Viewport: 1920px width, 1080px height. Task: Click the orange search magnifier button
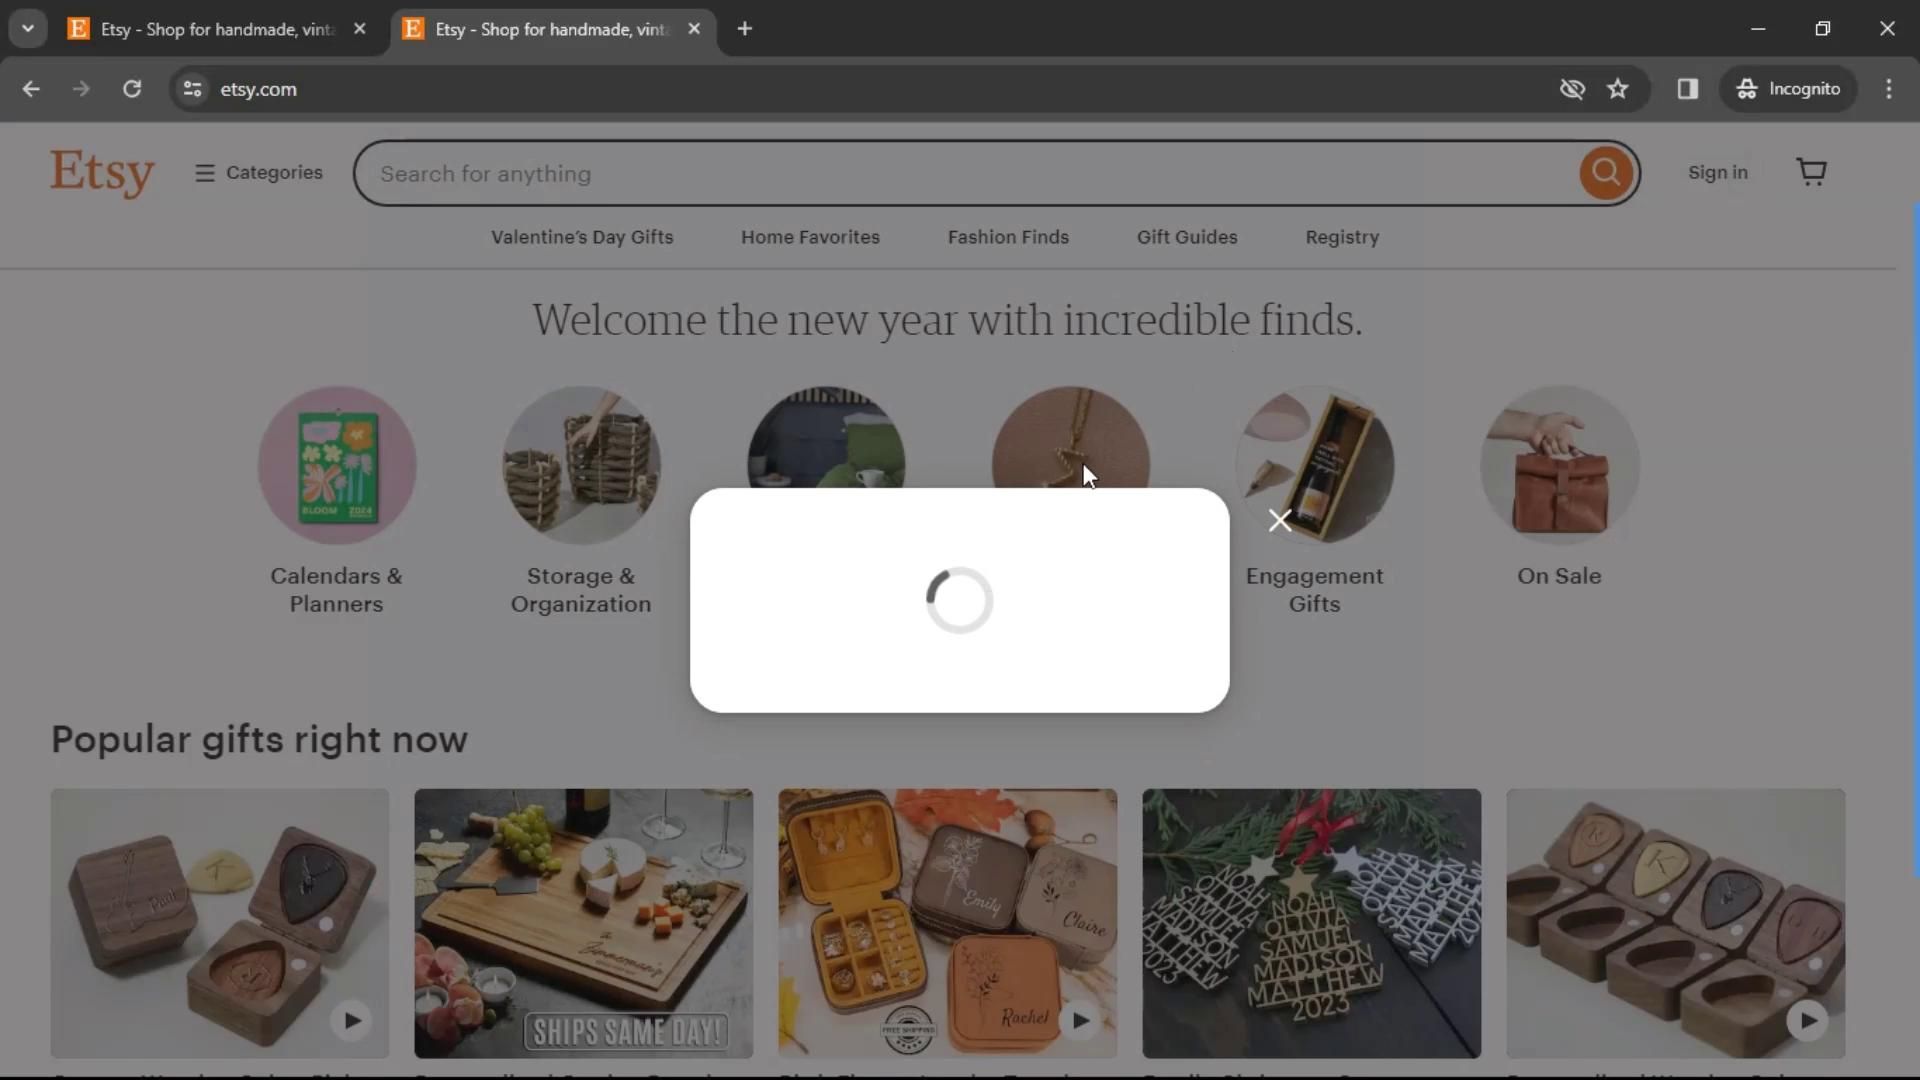[1605, 173]
